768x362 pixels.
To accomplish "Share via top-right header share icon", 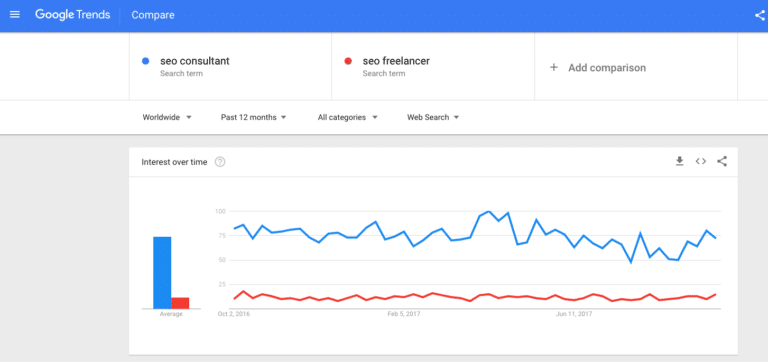I will tap(760, 15).
